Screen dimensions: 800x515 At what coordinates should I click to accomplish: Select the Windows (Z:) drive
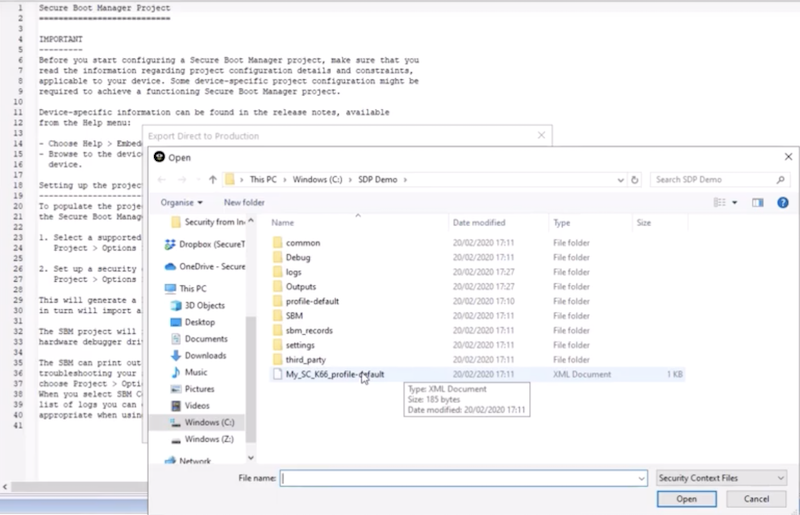click(x=209, y=439)
